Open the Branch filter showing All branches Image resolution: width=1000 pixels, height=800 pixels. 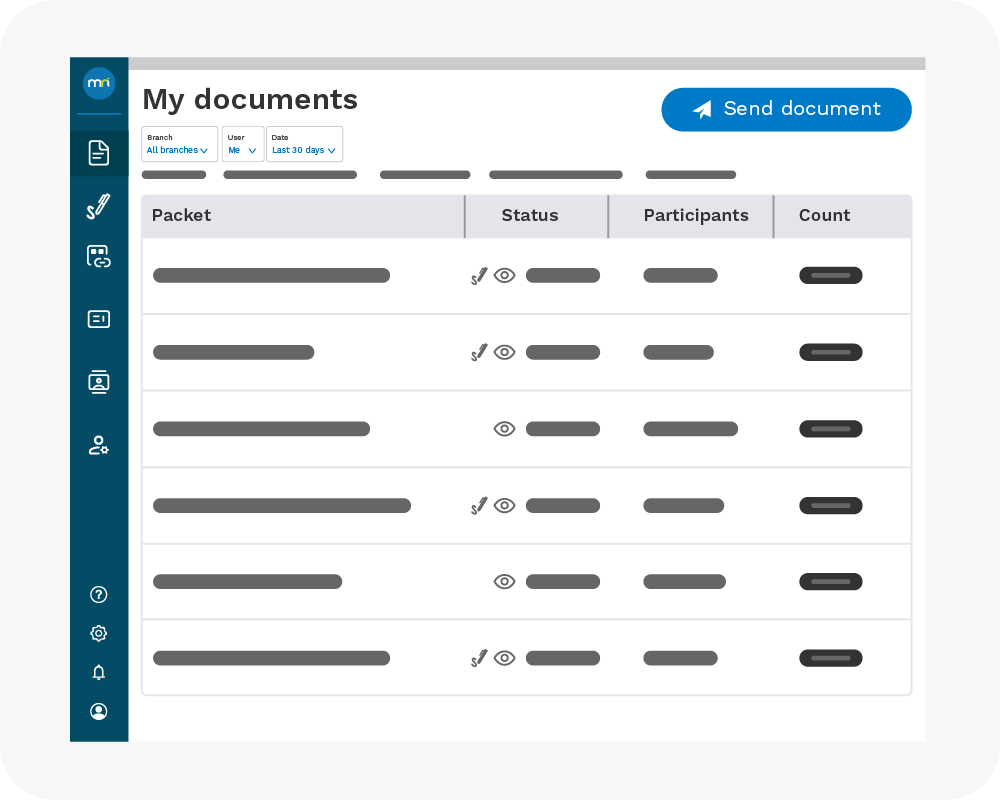pos(179,144)
